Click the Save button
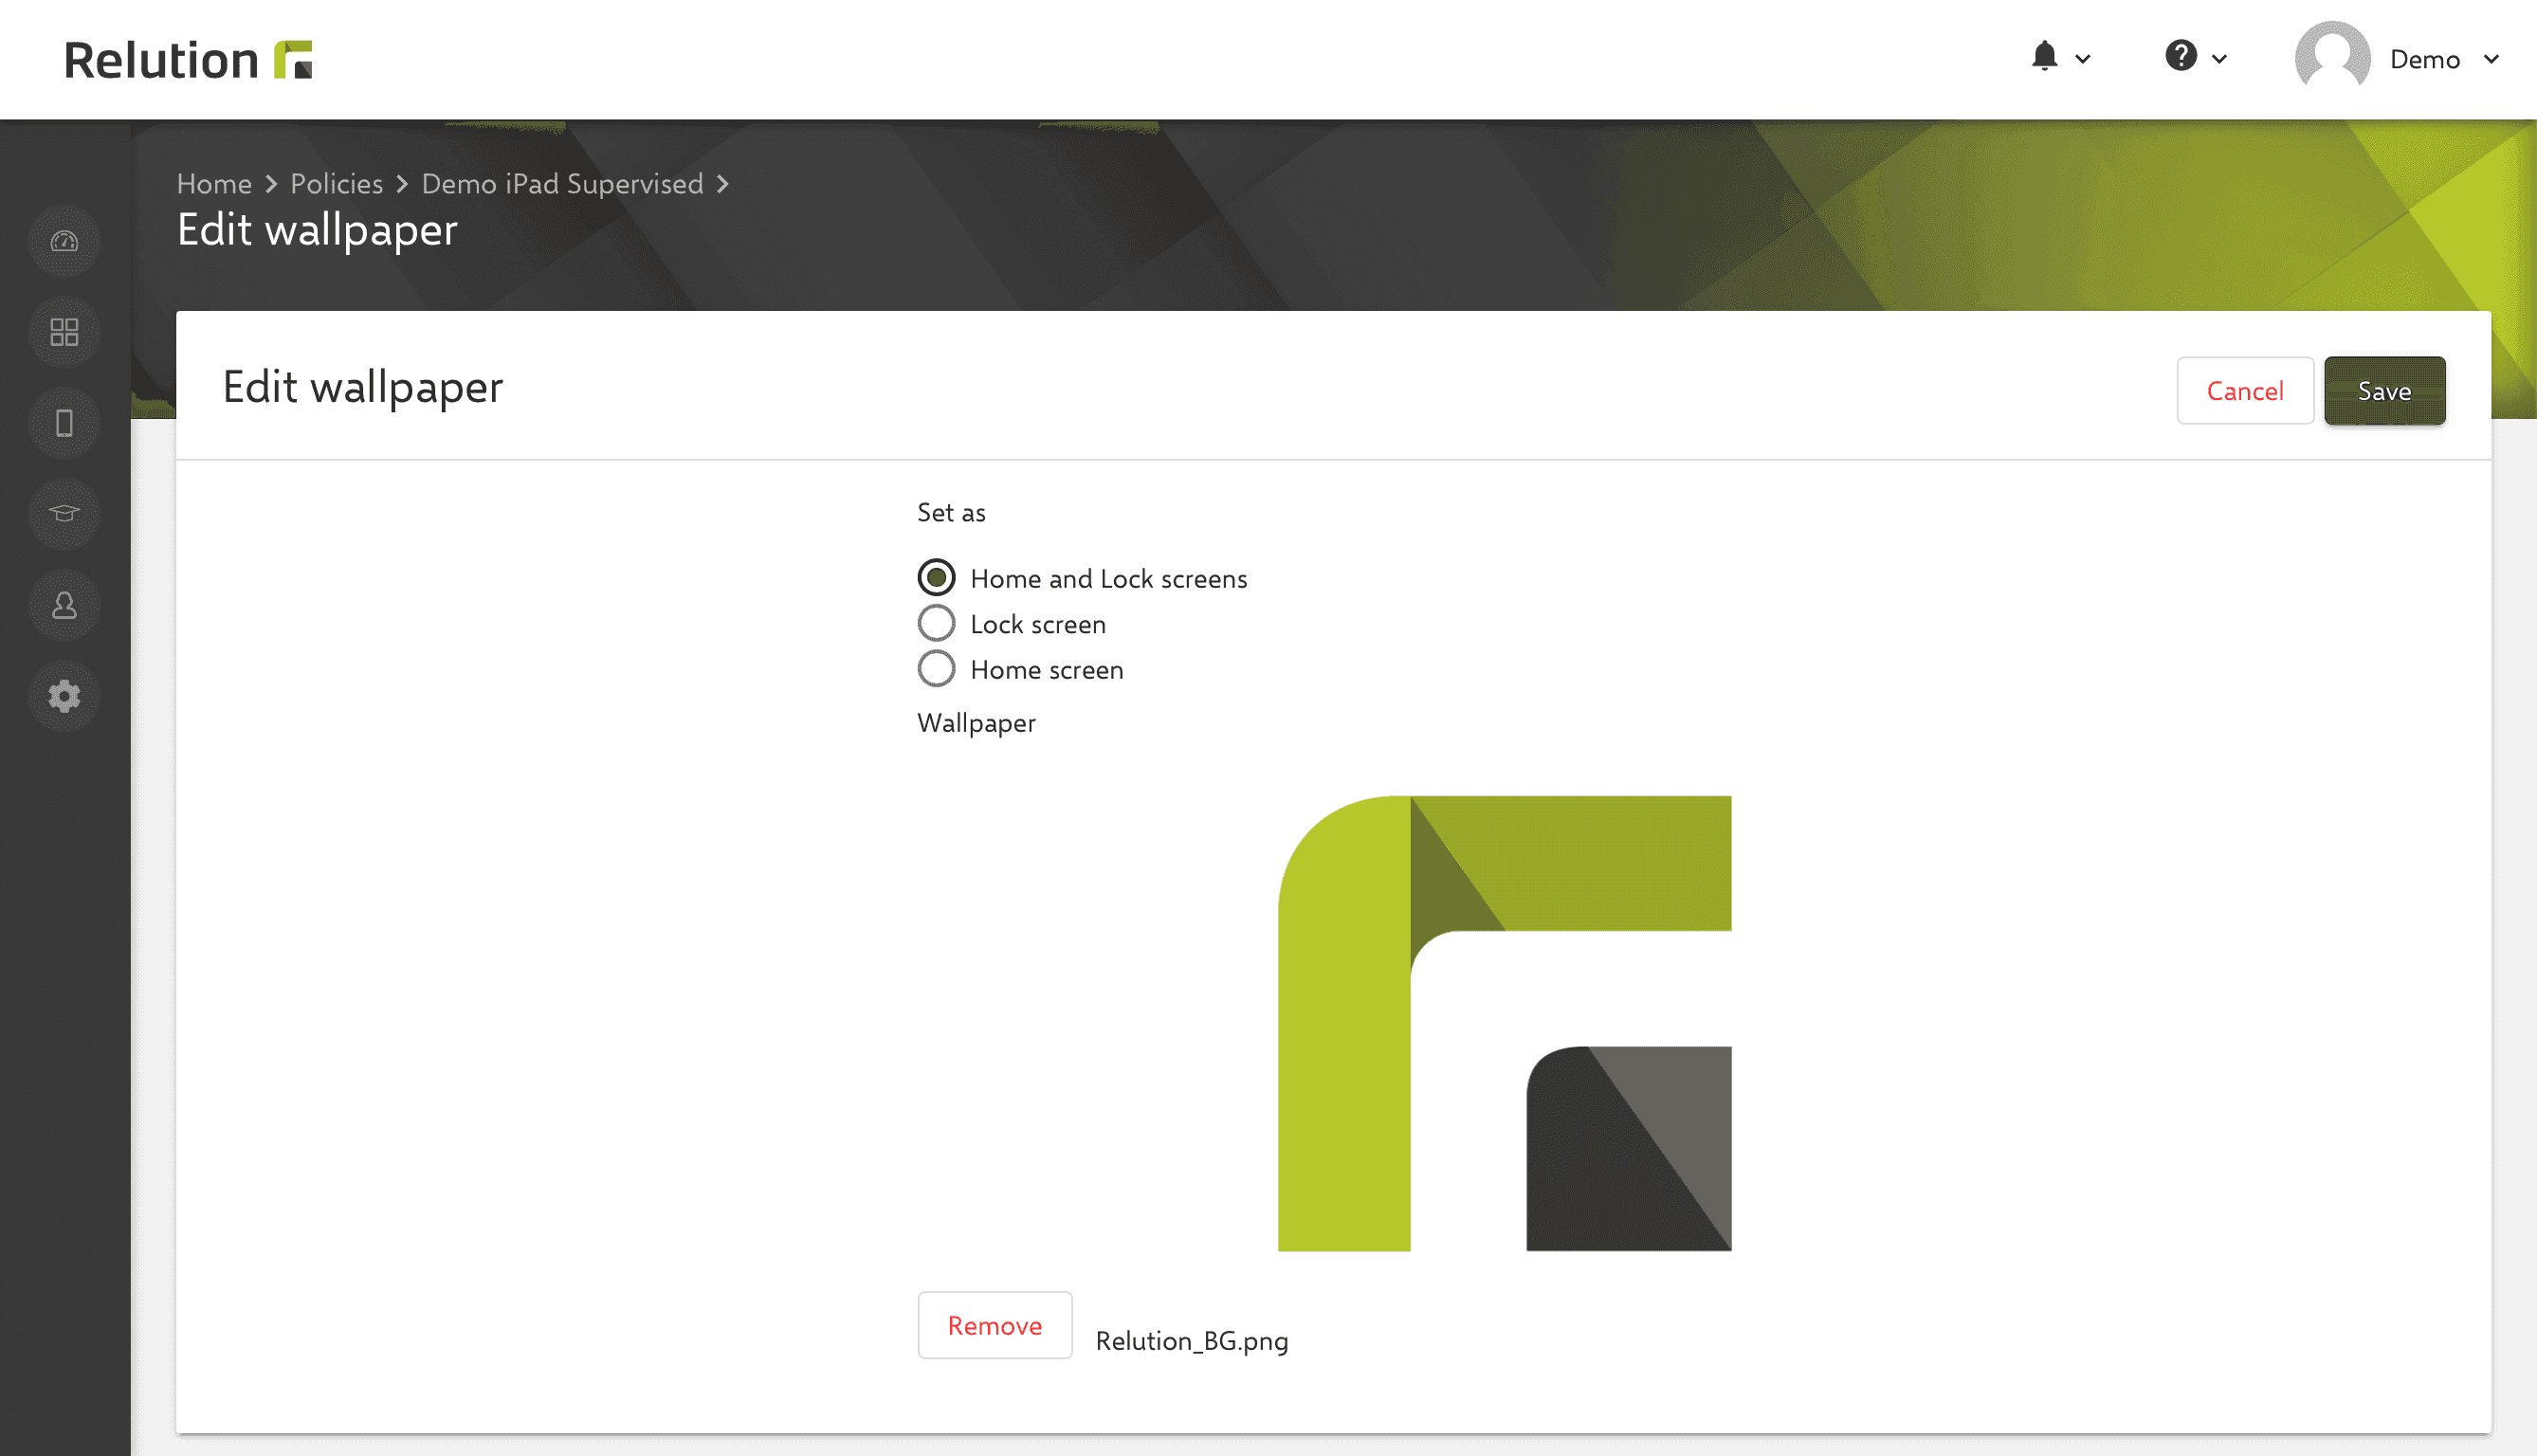This screenshot has width=2537, height=1456. tap(2383, 391)
